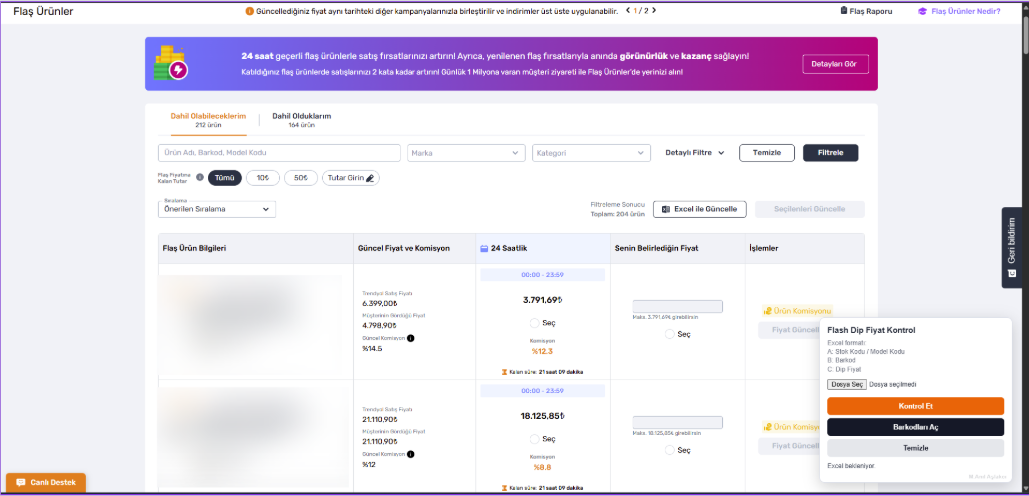1029x496 pixels.
Task: Select the 24 Saatlik Seç radio for 18.125,85₺
Action: pos(534,439)
